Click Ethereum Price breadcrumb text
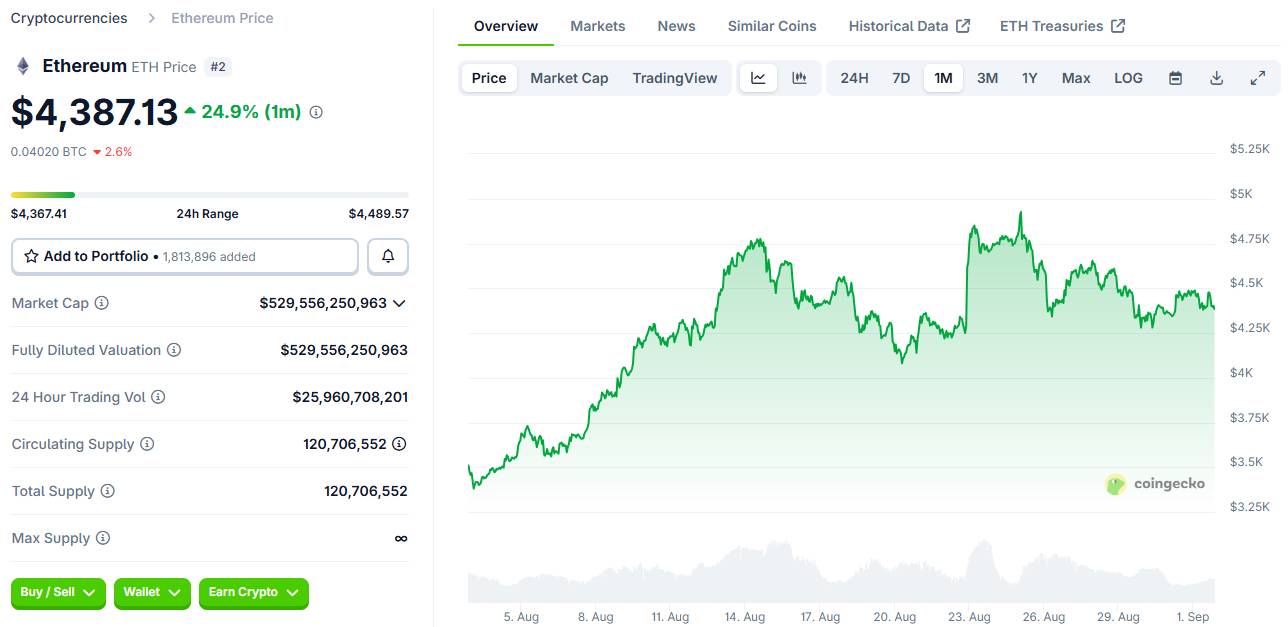This screenshot has height=627, width=1288. coord(222,18)
